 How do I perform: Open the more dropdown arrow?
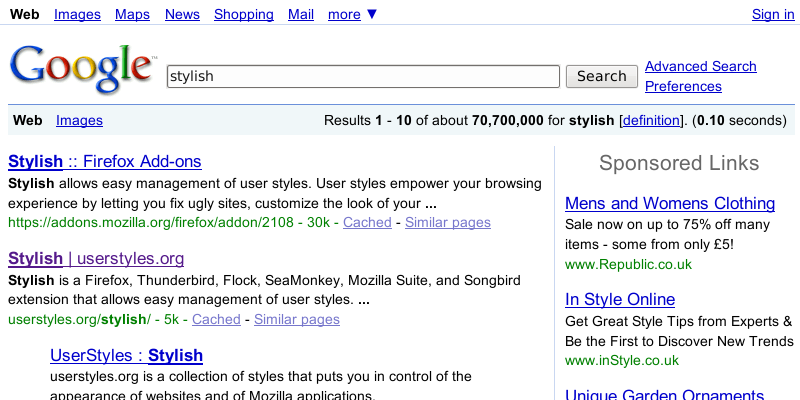pos(372,14)
